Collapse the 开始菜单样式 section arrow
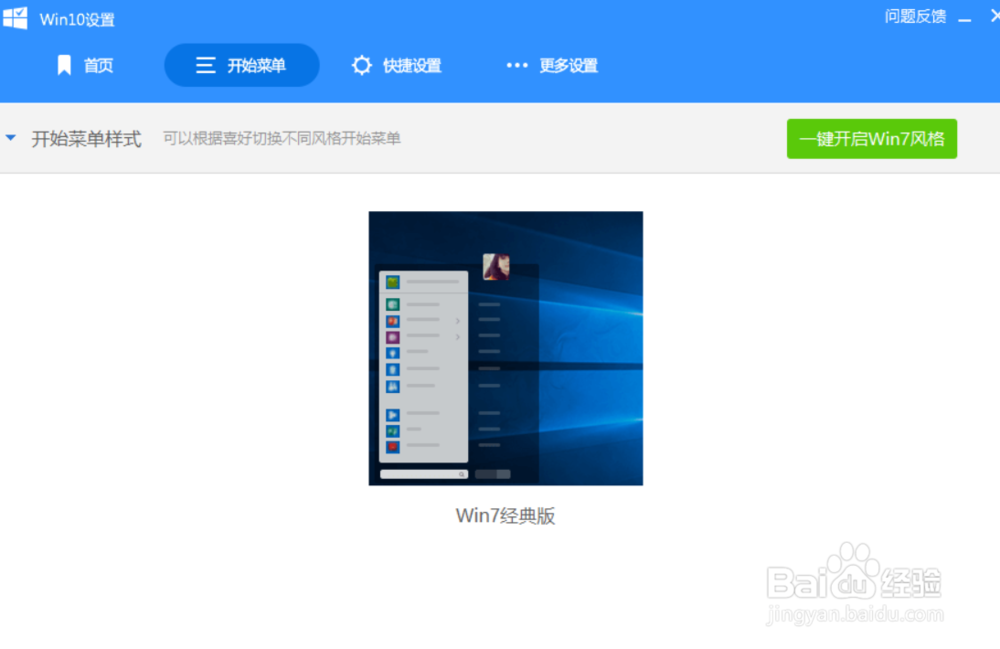 (11, 138)
